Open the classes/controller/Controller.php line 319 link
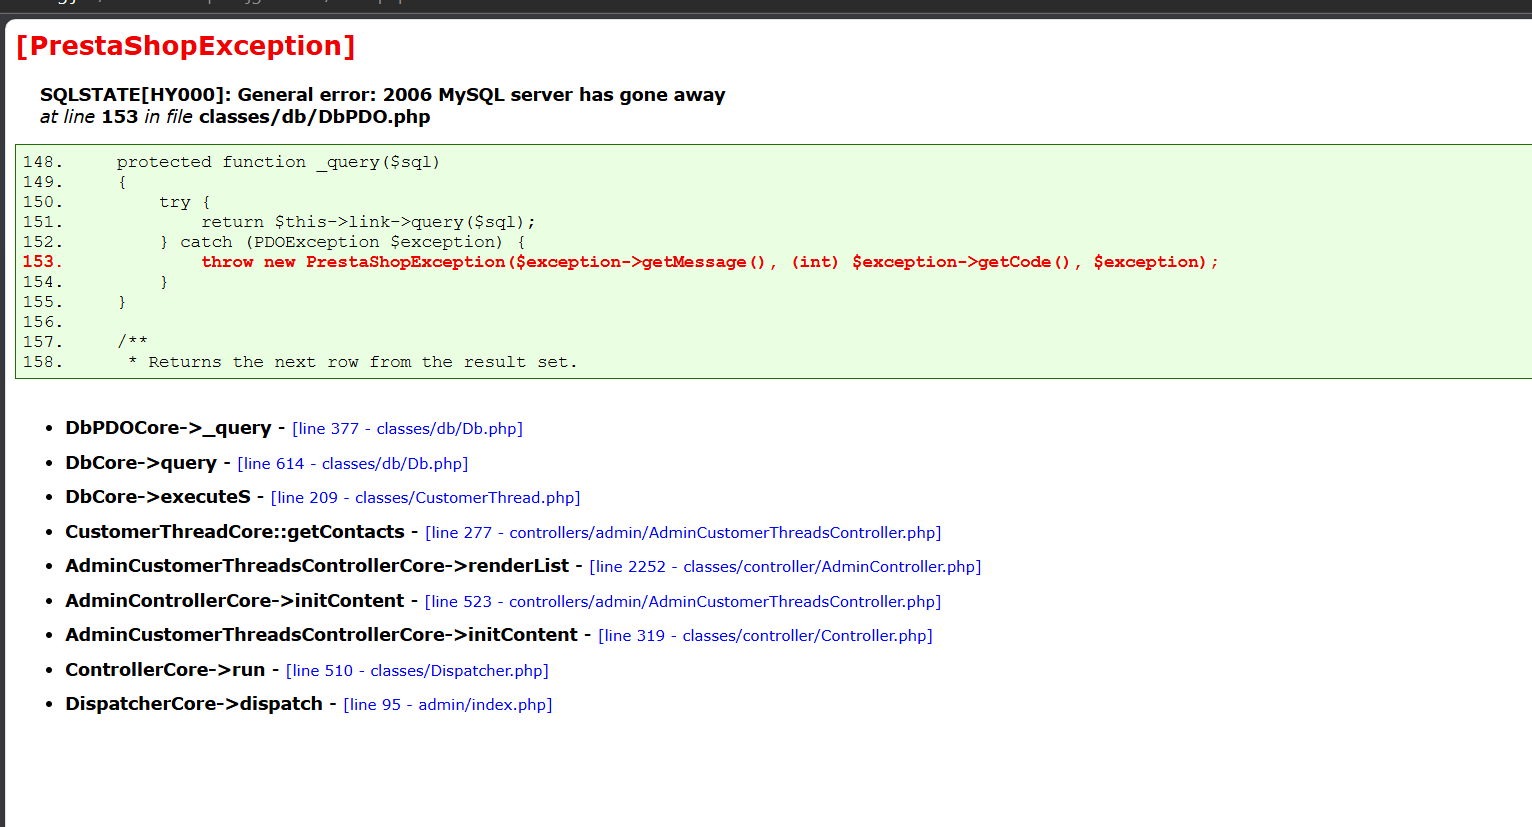The height and width of the screenshot is (827, 1532). tap(765, 635)
